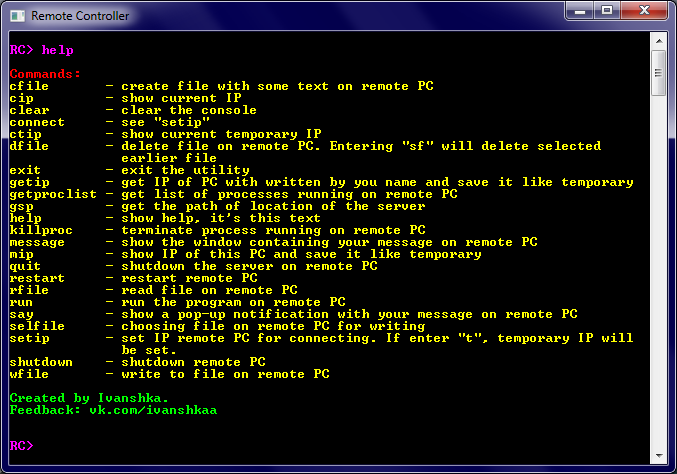Maximize the Remote Controller window
This screenshot has height=474, width=677.
click(x=607, y=11)
